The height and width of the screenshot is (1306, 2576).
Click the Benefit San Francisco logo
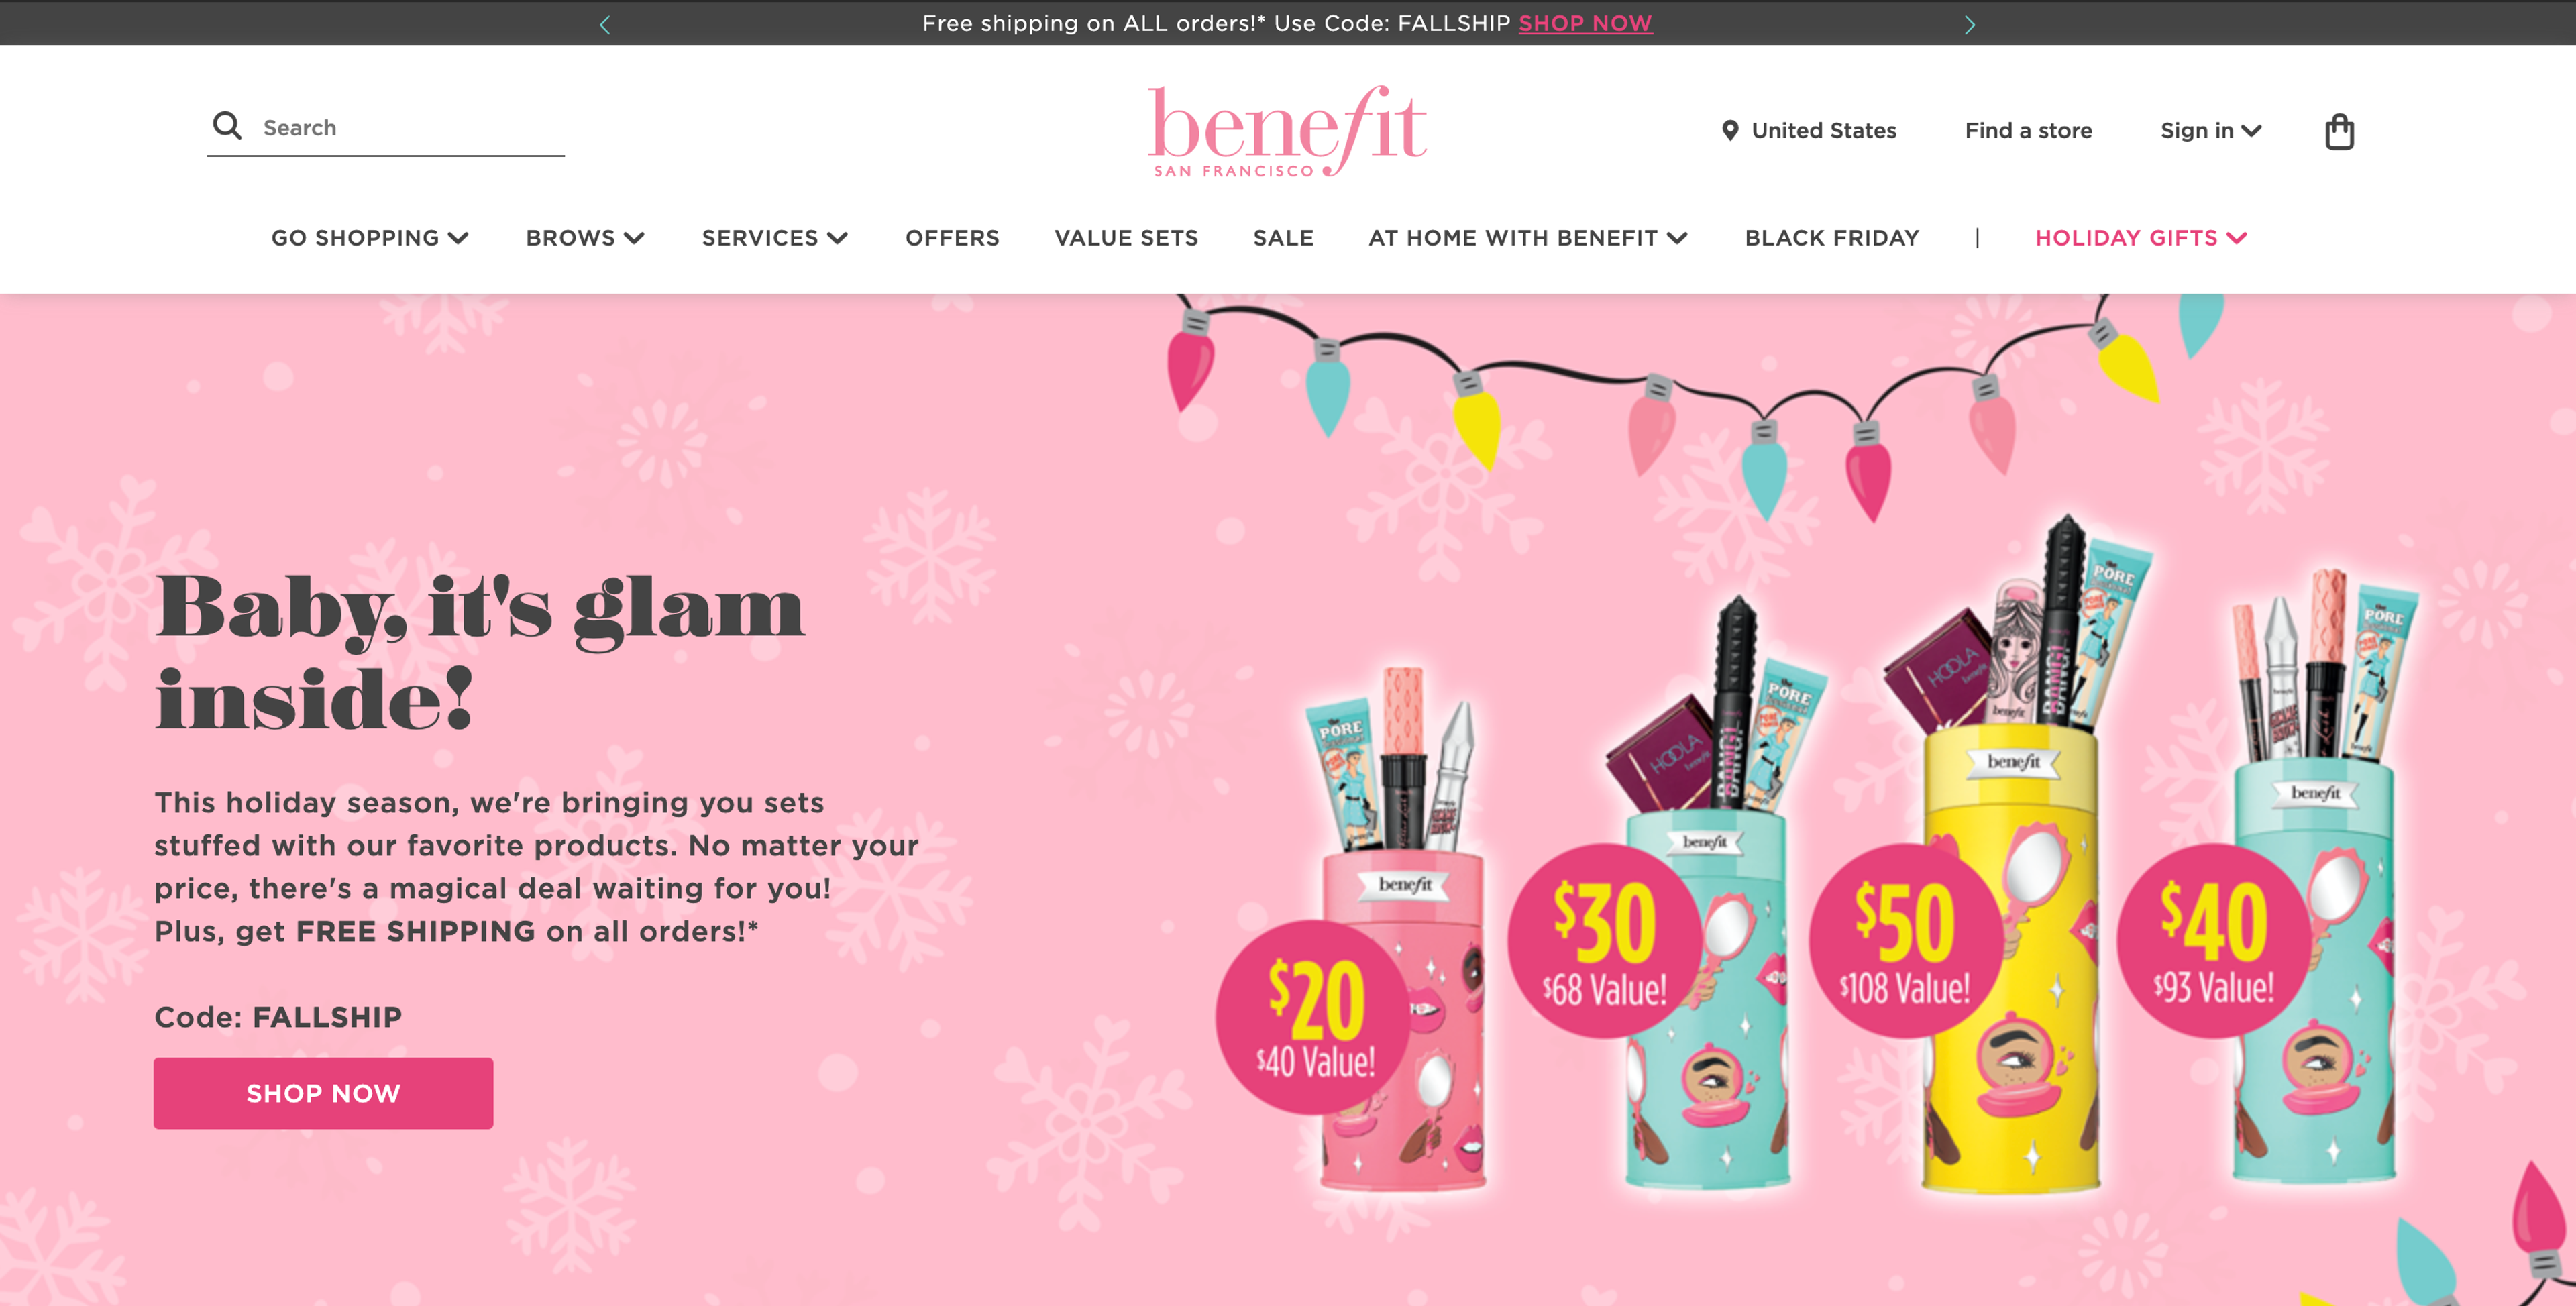tap(1287, 131)
